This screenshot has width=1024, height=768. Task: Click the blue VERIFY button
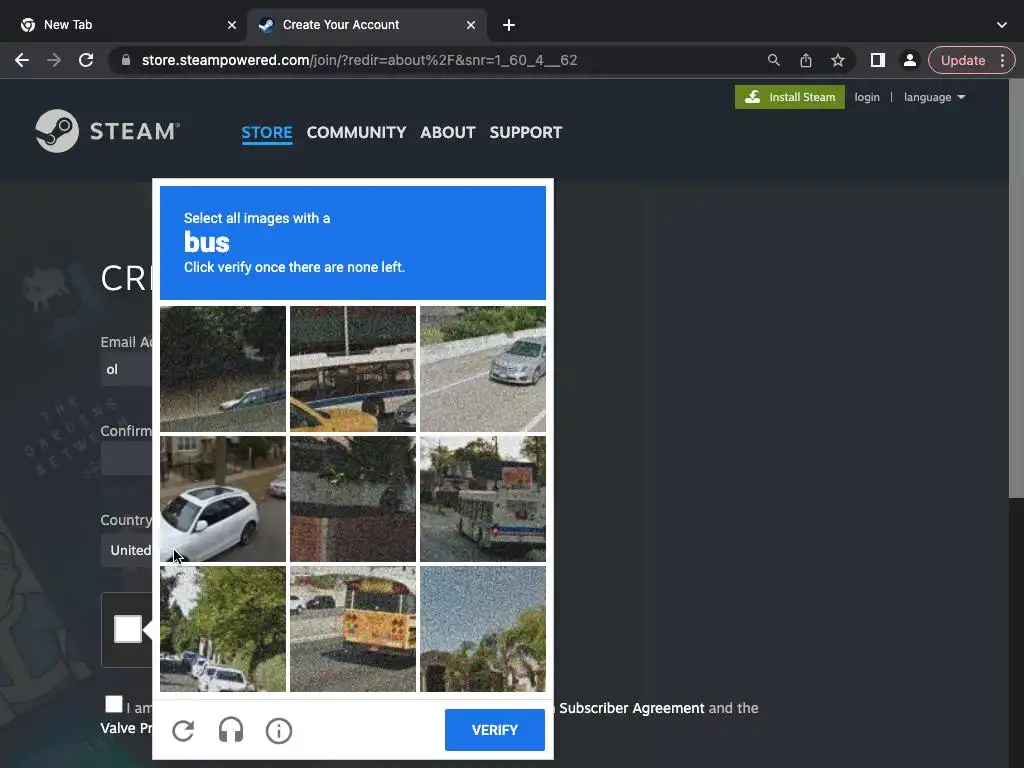click(x=494, y=730)
